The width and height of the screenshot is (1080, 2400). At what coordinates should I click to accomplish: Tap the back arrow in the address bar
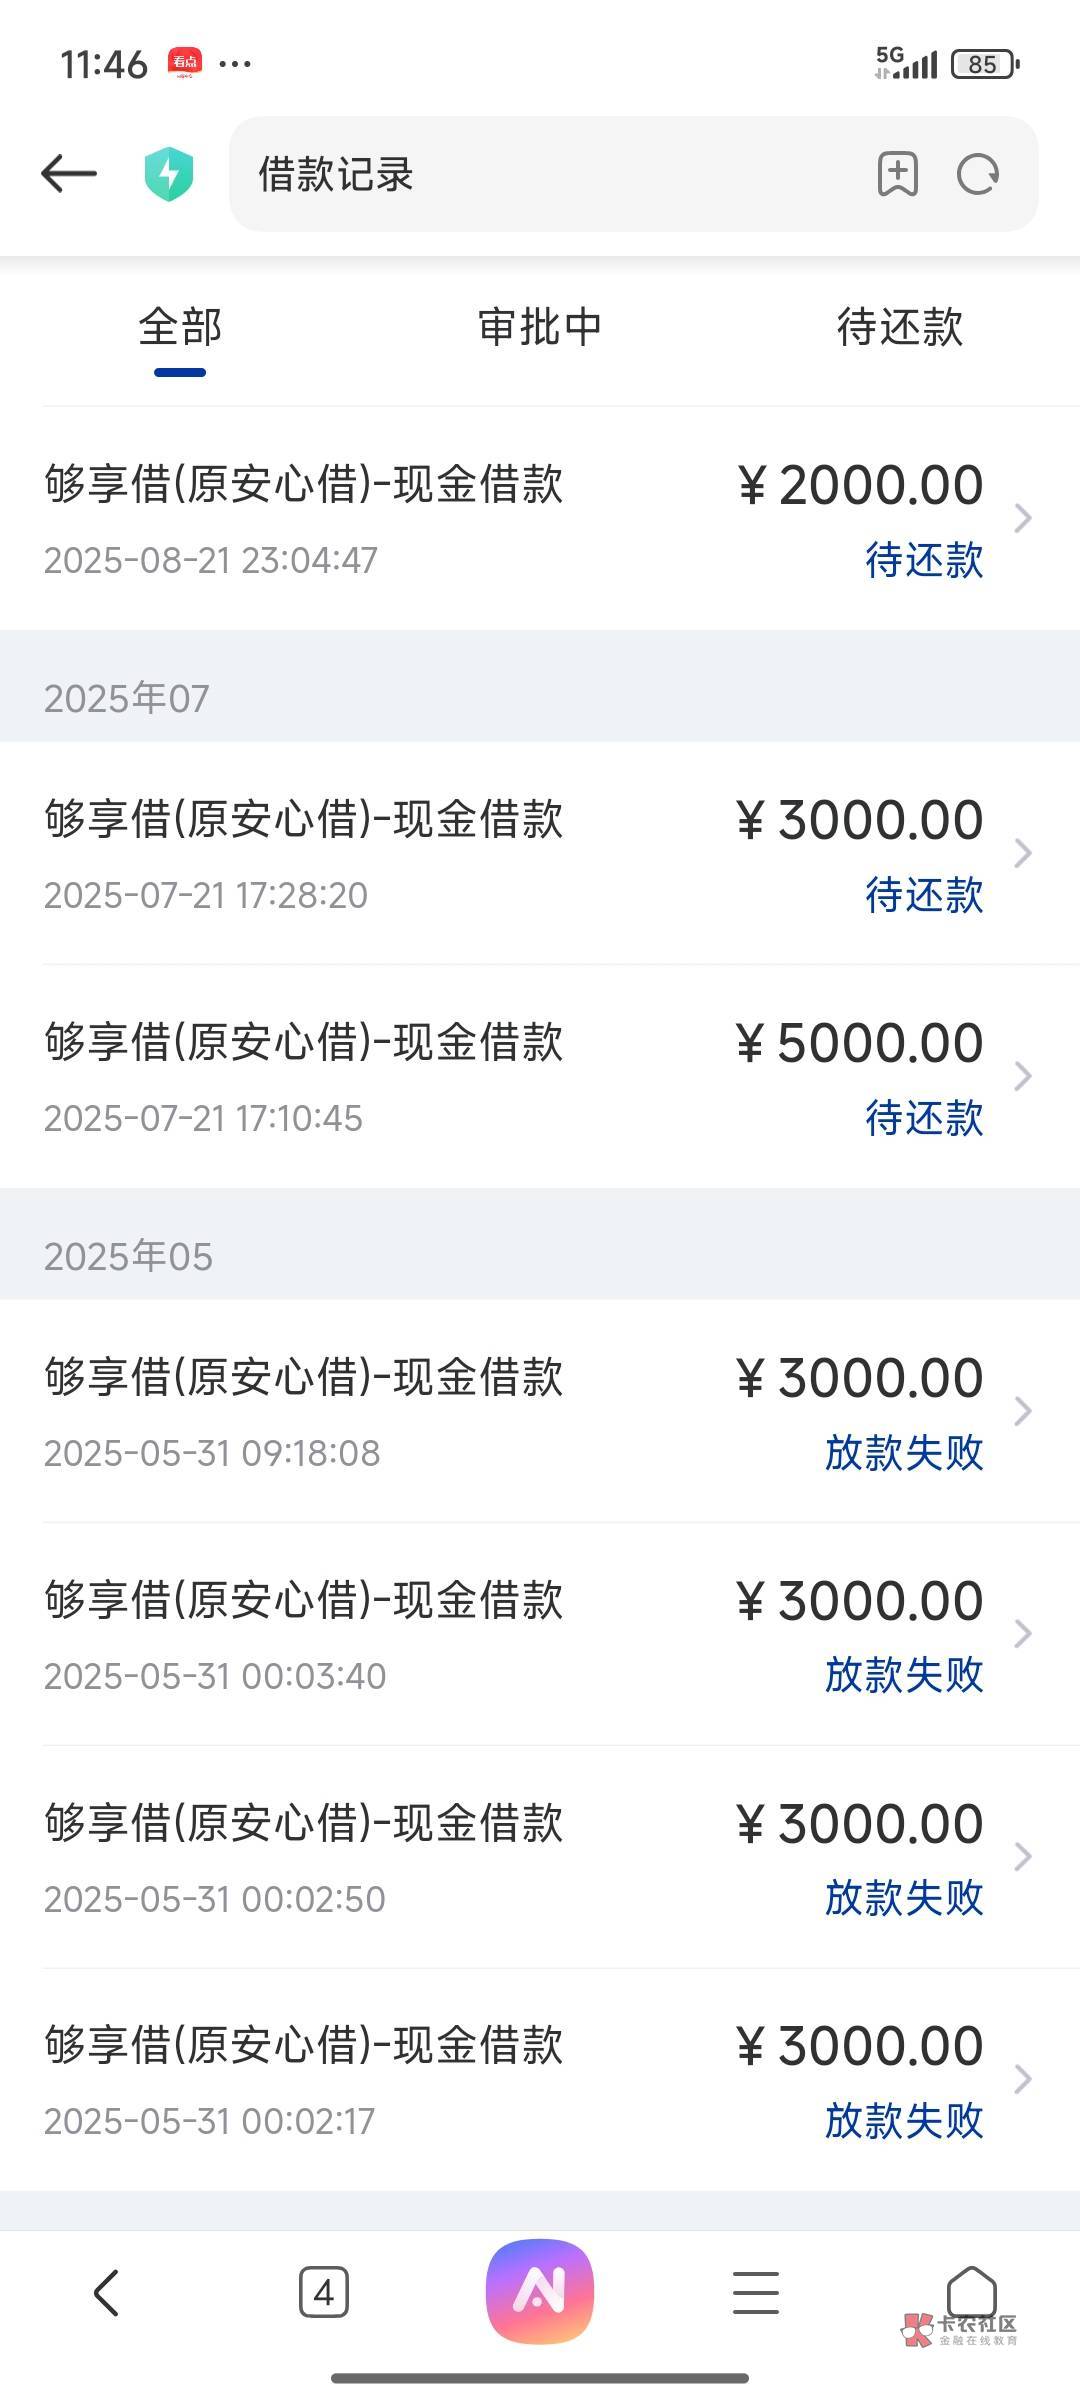pos(68,174)
